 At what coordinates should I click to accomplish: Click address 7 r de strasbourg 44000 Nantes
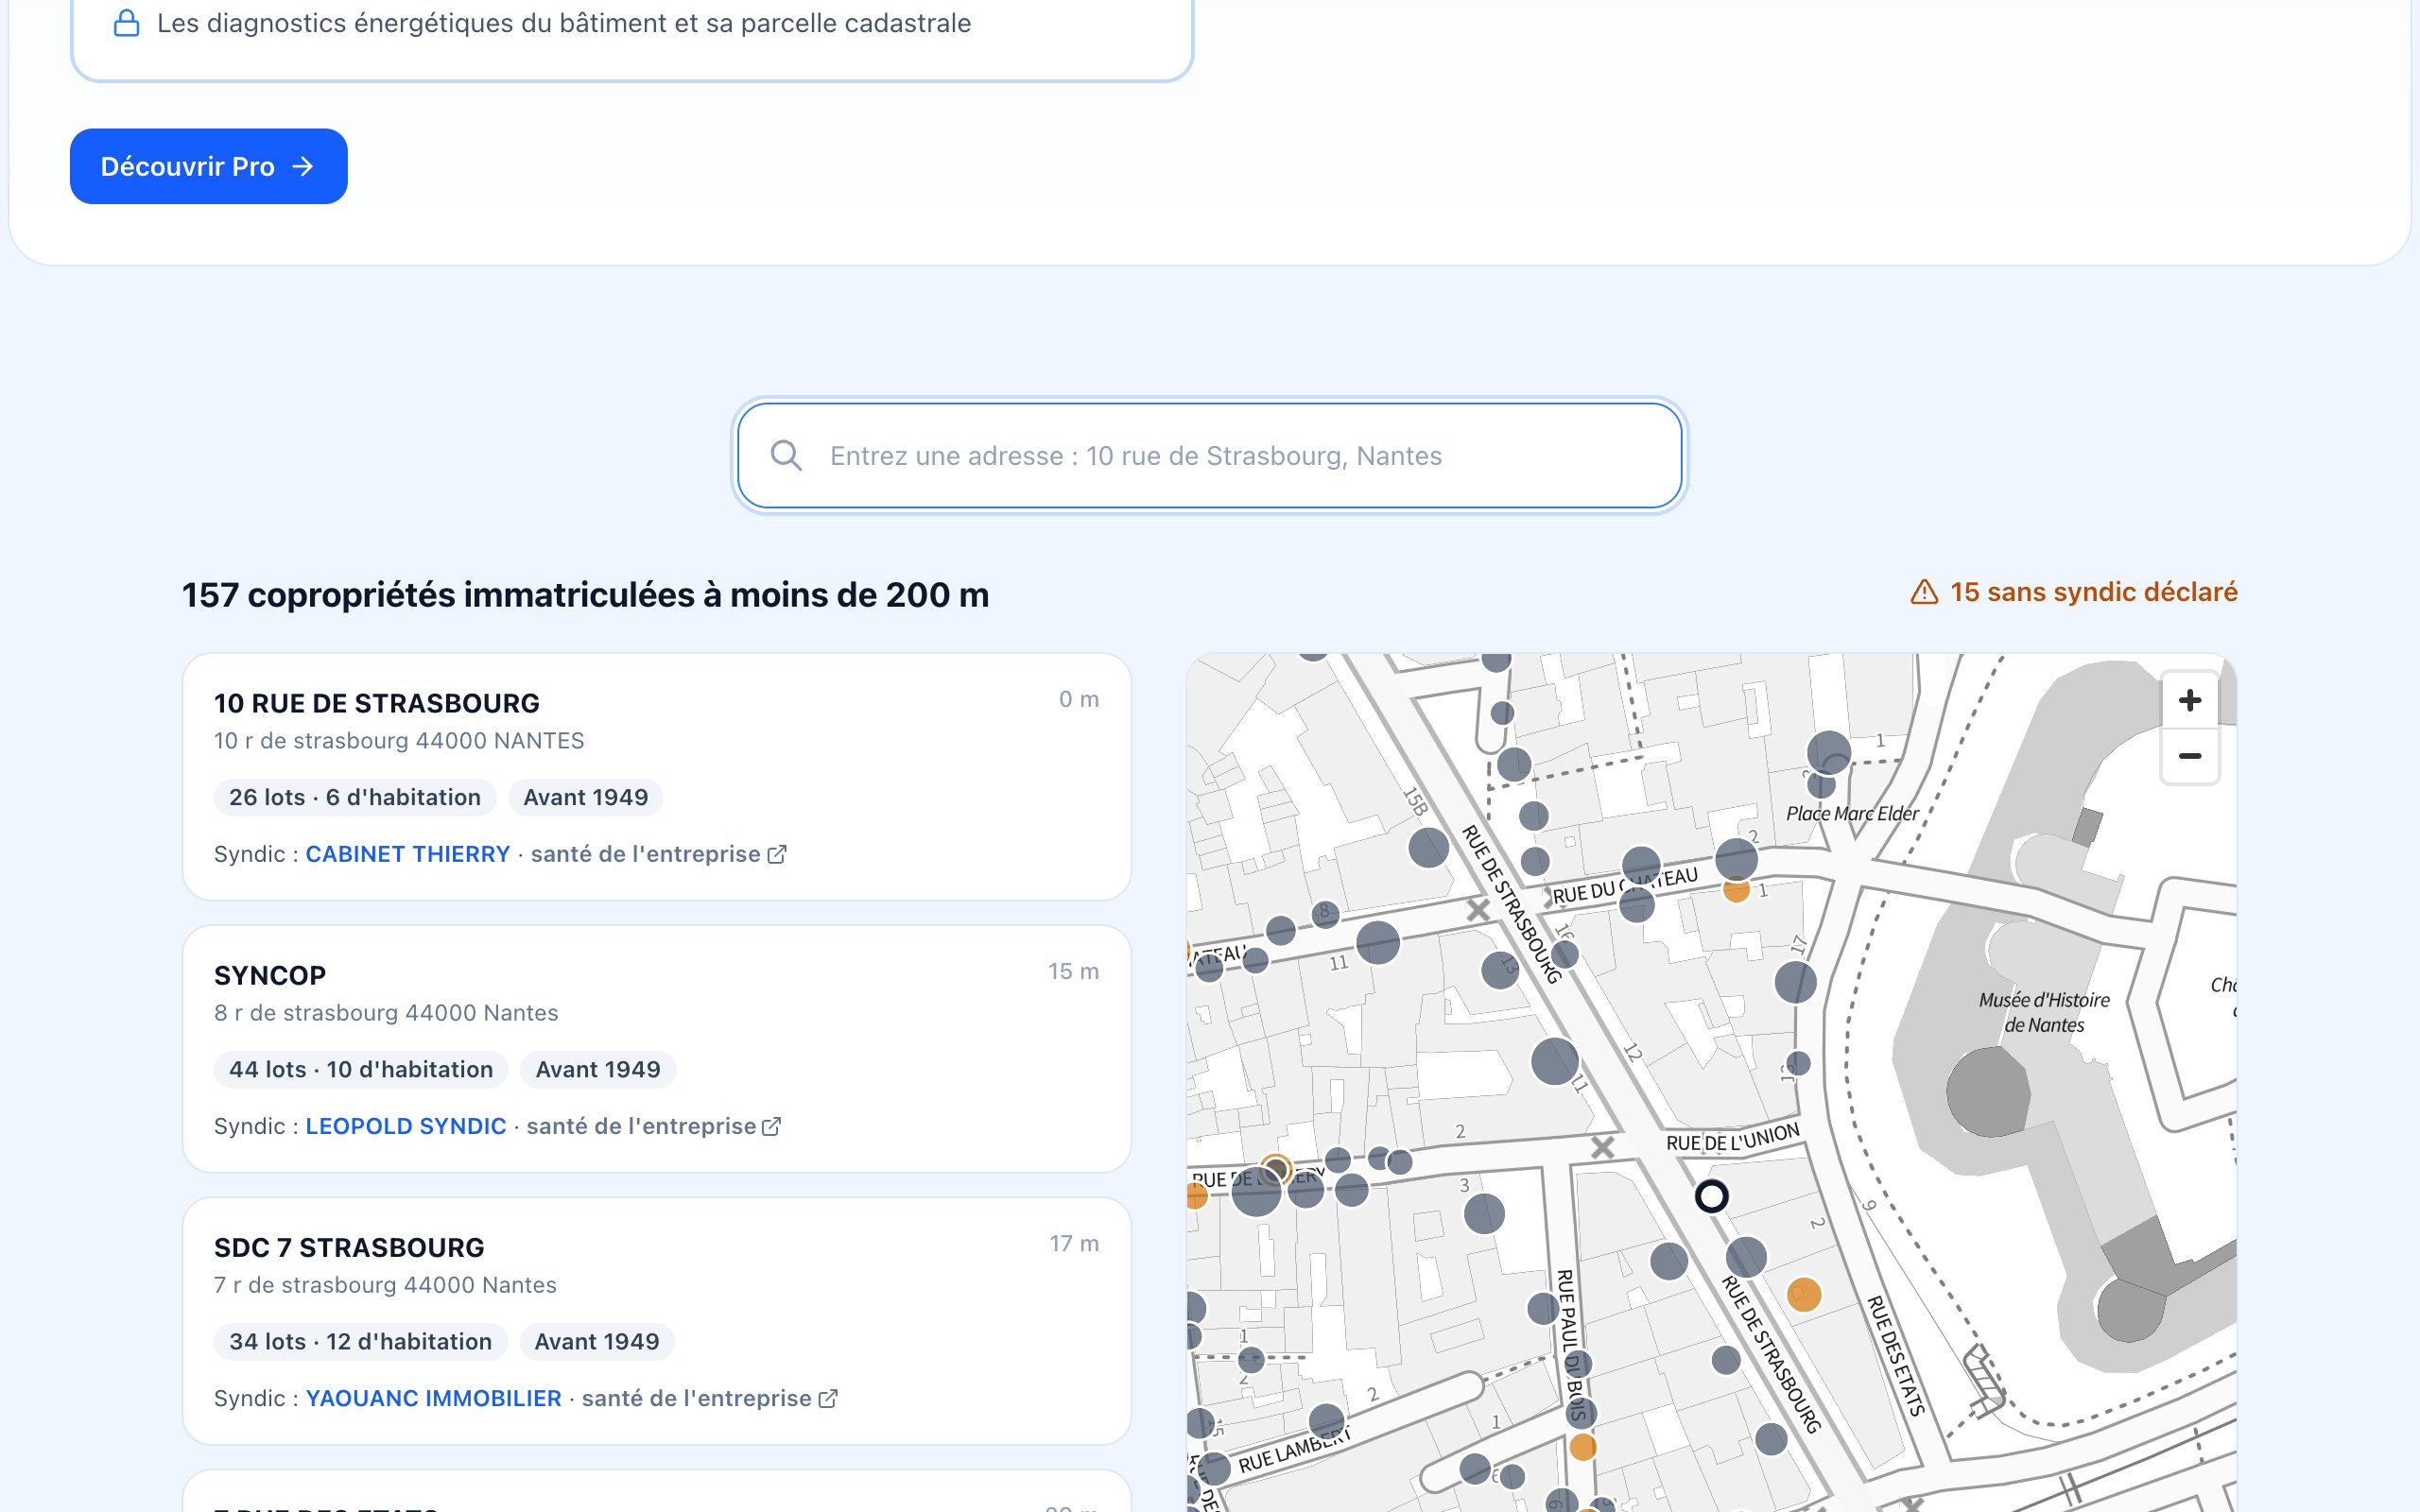coord(385,1285)
